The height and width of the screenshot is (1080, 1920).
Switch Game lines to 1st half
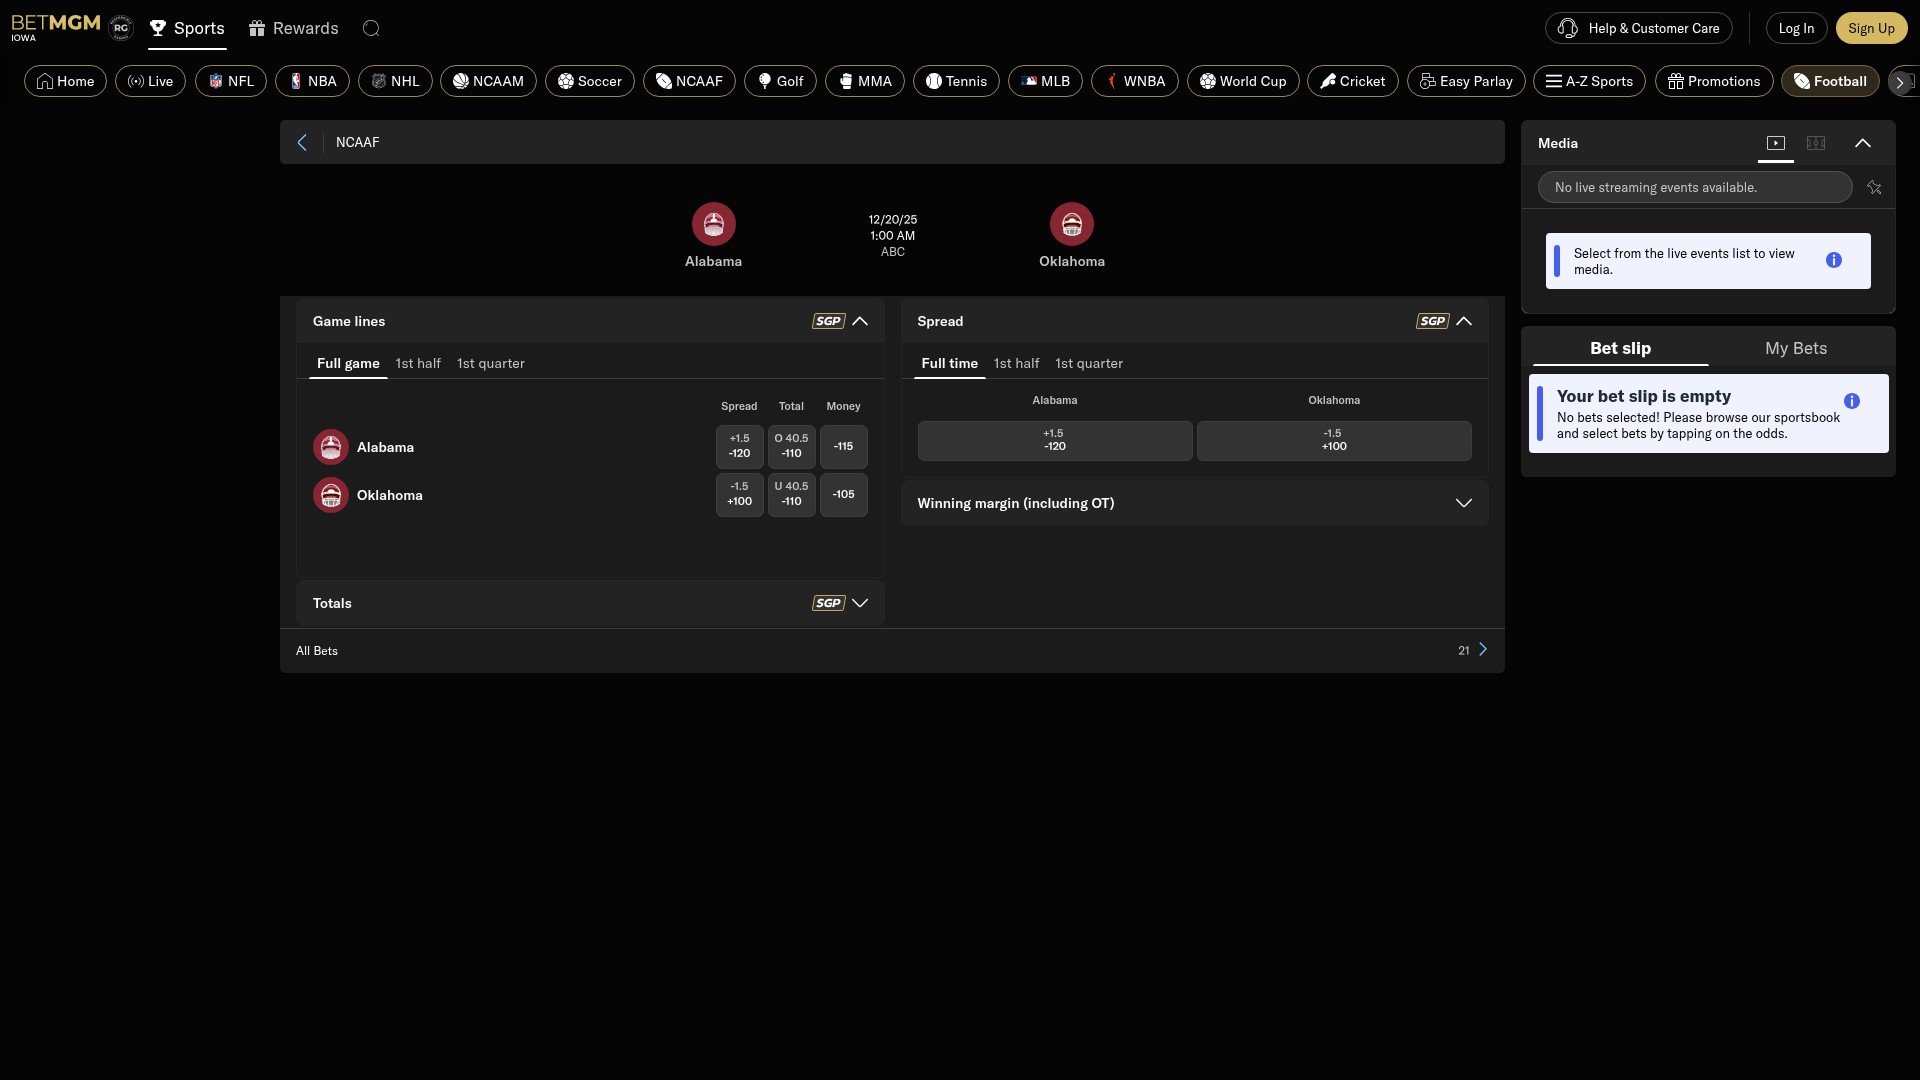pyautogui.click(x=418, y=363)
